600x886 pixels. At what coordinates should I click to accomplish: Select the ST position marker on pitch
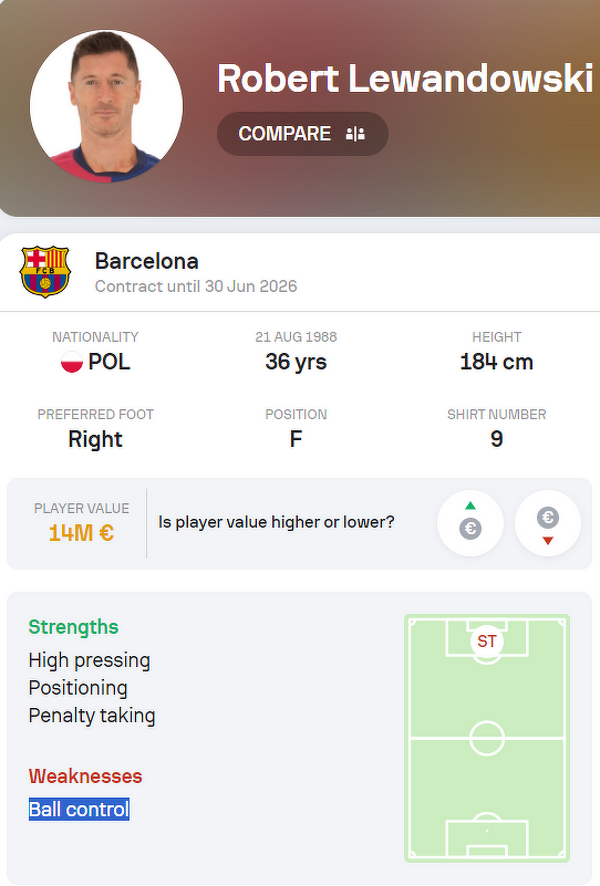point(486,641)
